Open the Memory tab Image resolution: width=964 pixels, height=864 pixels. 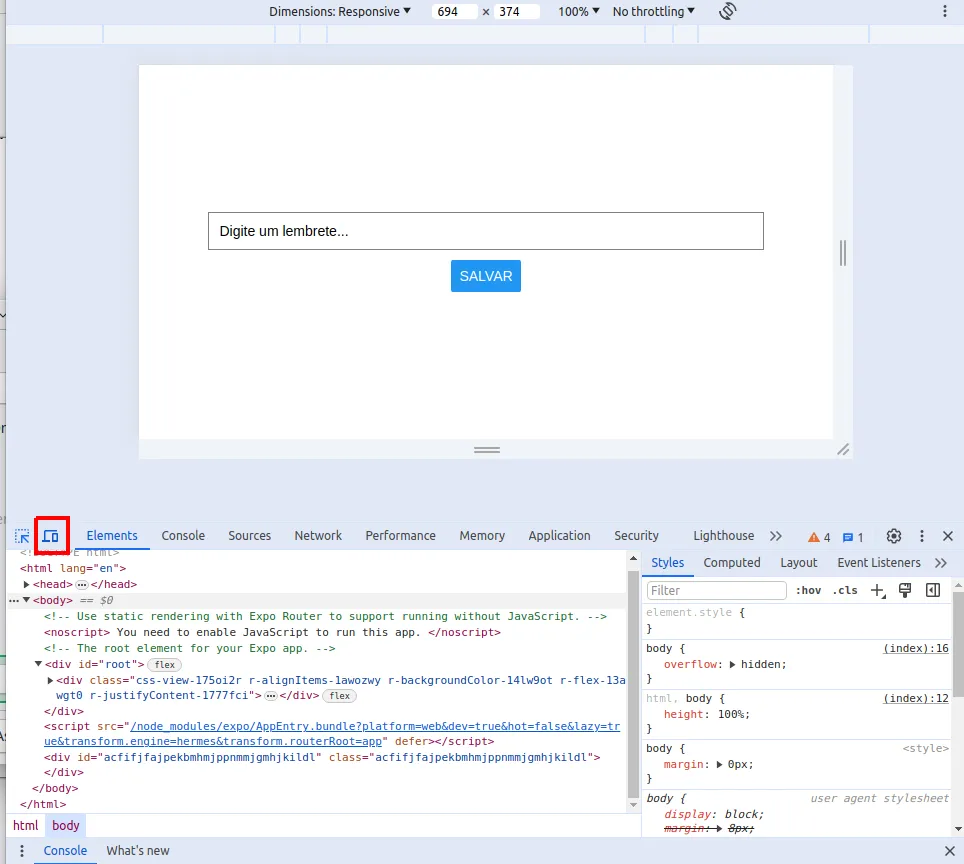click(482, 536)
